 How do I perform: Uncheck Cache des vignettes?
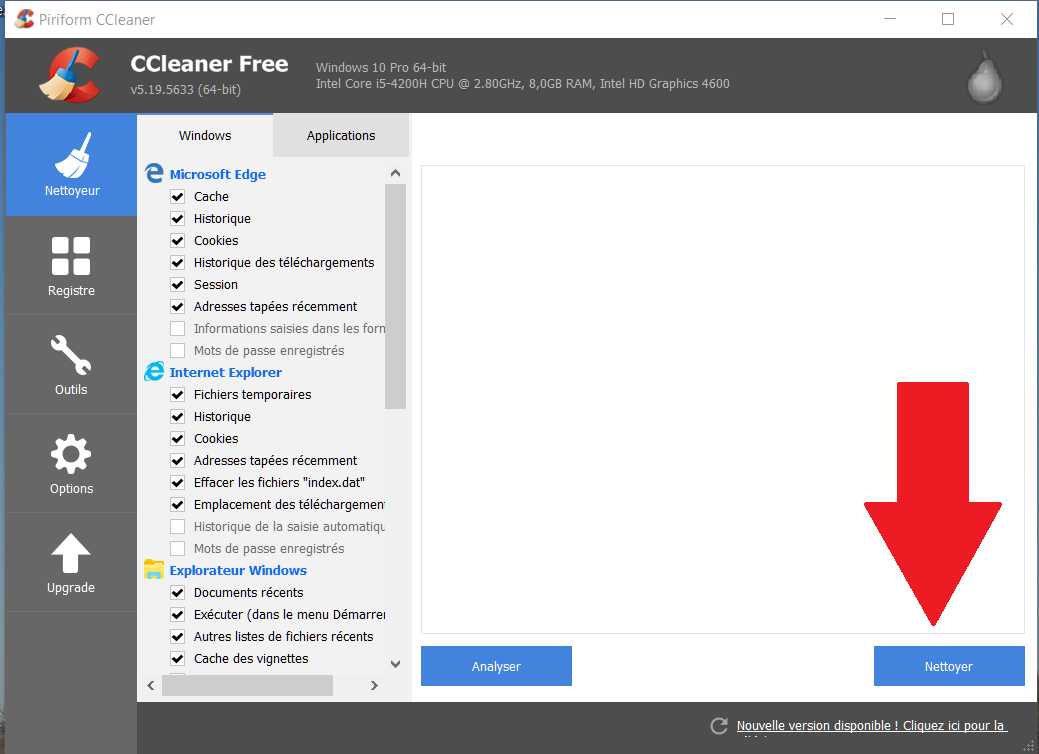[178, 659]
